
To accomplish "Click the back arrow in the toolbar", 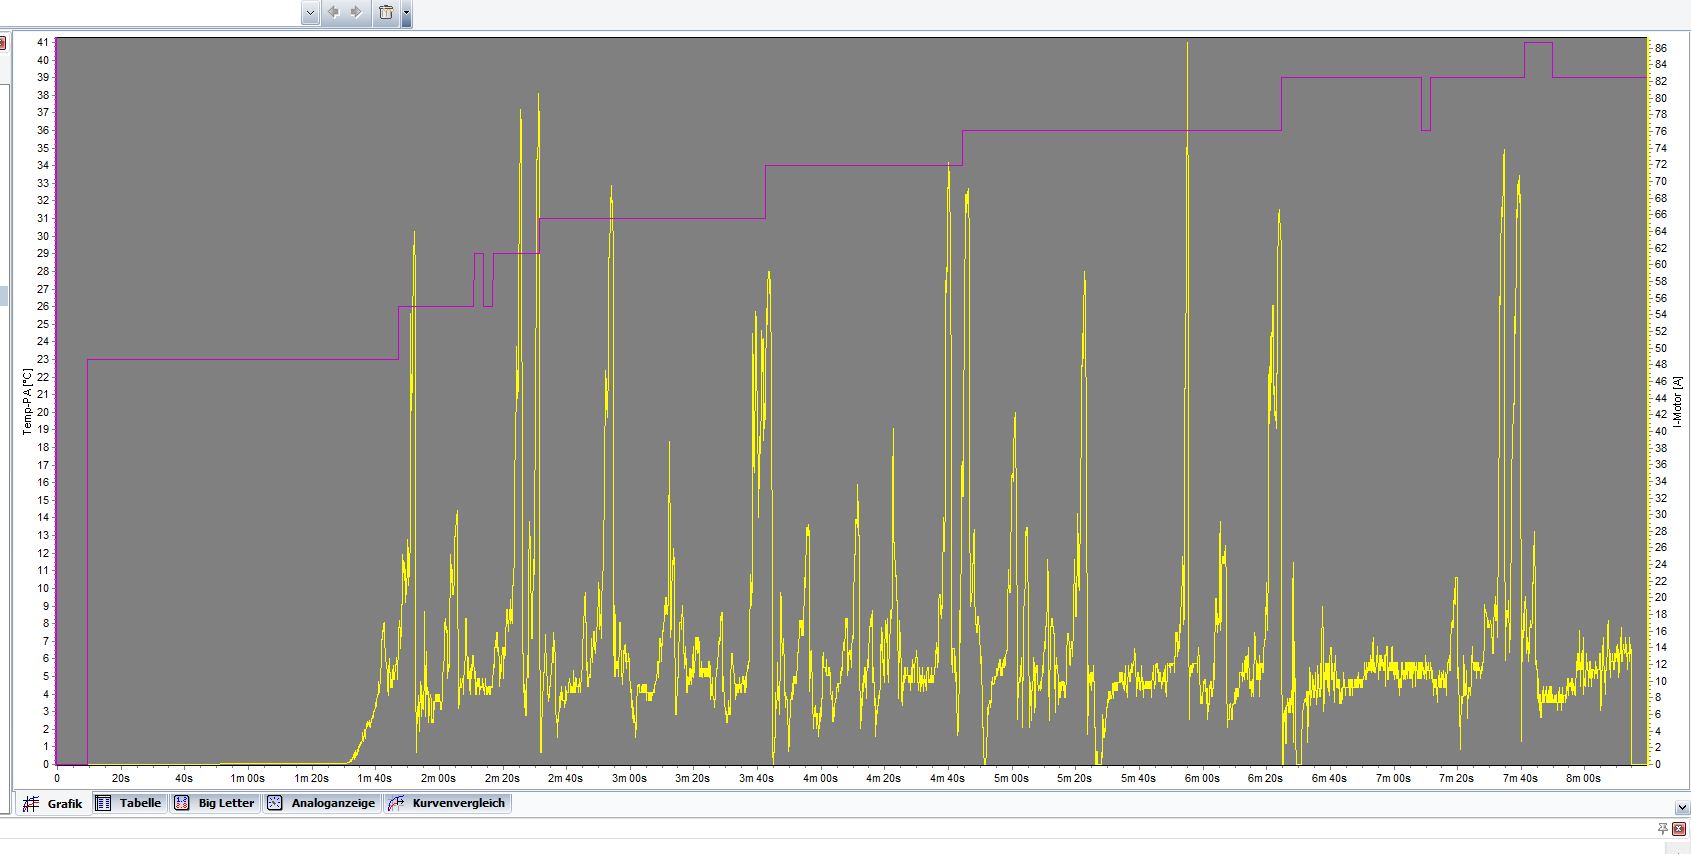I will pyautogui.click(x=333, y=13).
